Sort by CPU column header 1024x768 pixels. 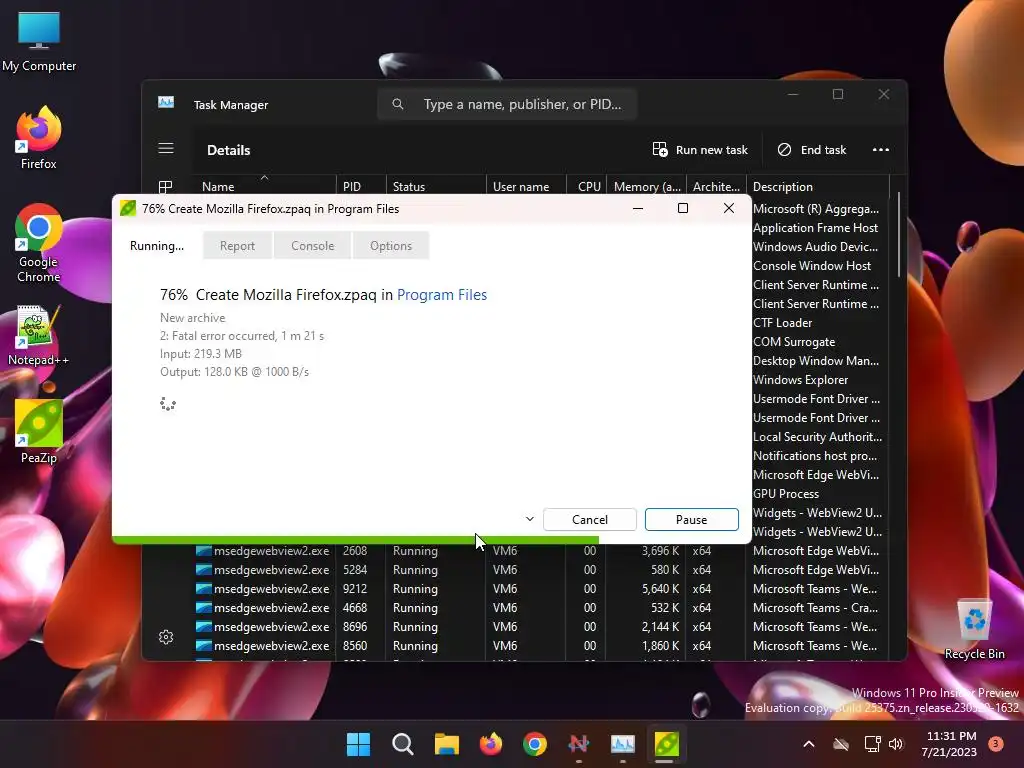[586, 186]
